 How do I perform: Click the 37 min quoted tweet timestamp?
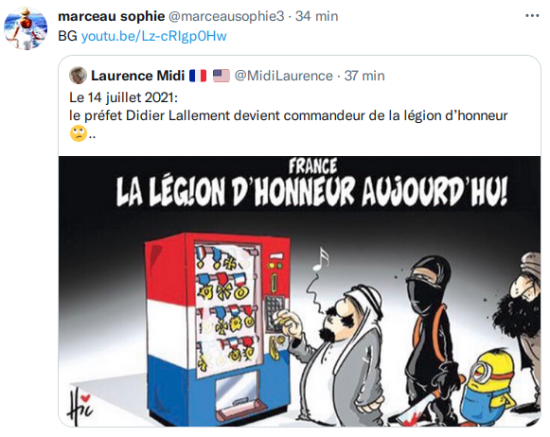[x=364, y=75]
